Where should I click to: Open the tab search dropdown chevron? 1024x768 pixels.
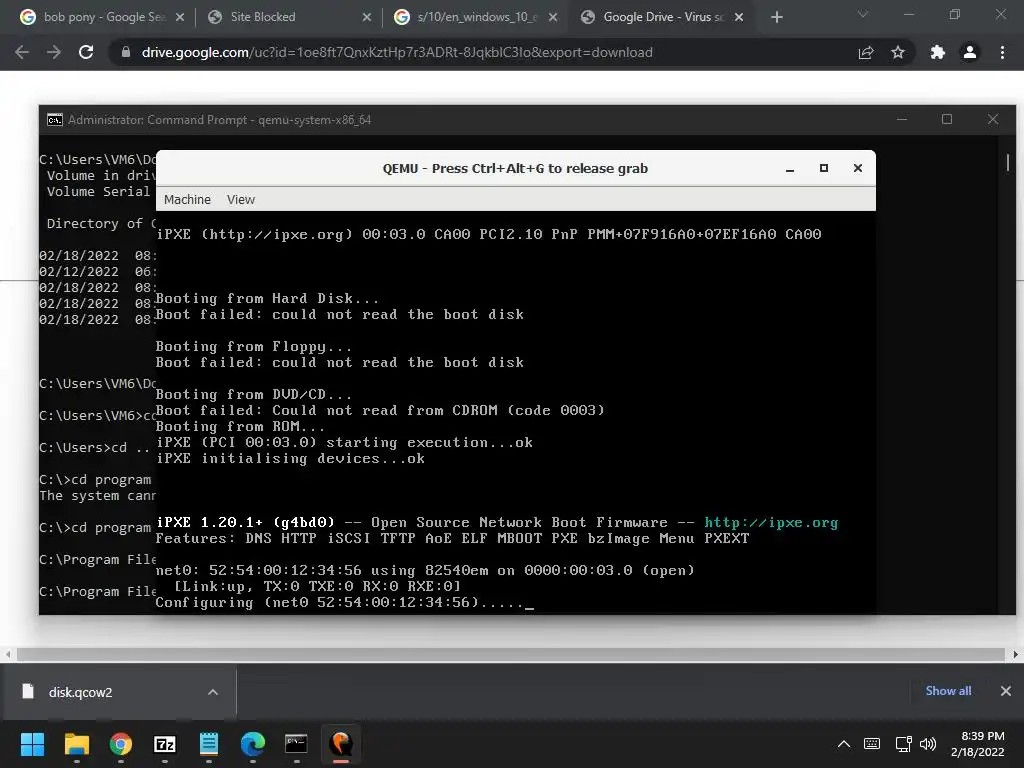click(863, 14)
